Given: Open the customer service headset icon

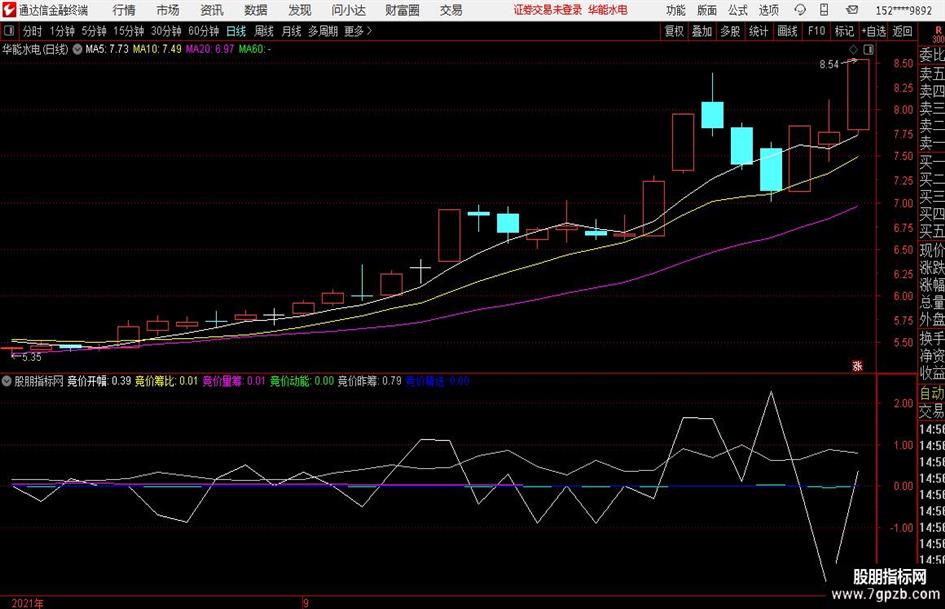Looking at the screenshot, I should tap(800, 10).
